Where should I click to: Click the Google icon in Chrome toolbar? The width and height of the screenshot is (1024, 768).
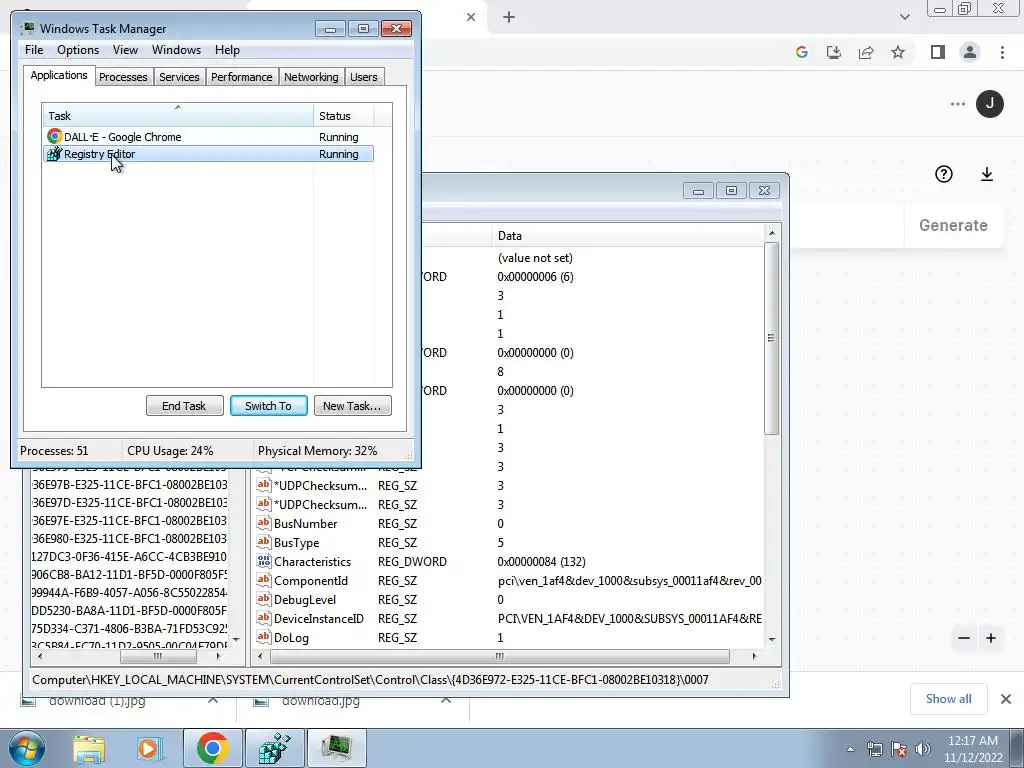pos(802,52)
